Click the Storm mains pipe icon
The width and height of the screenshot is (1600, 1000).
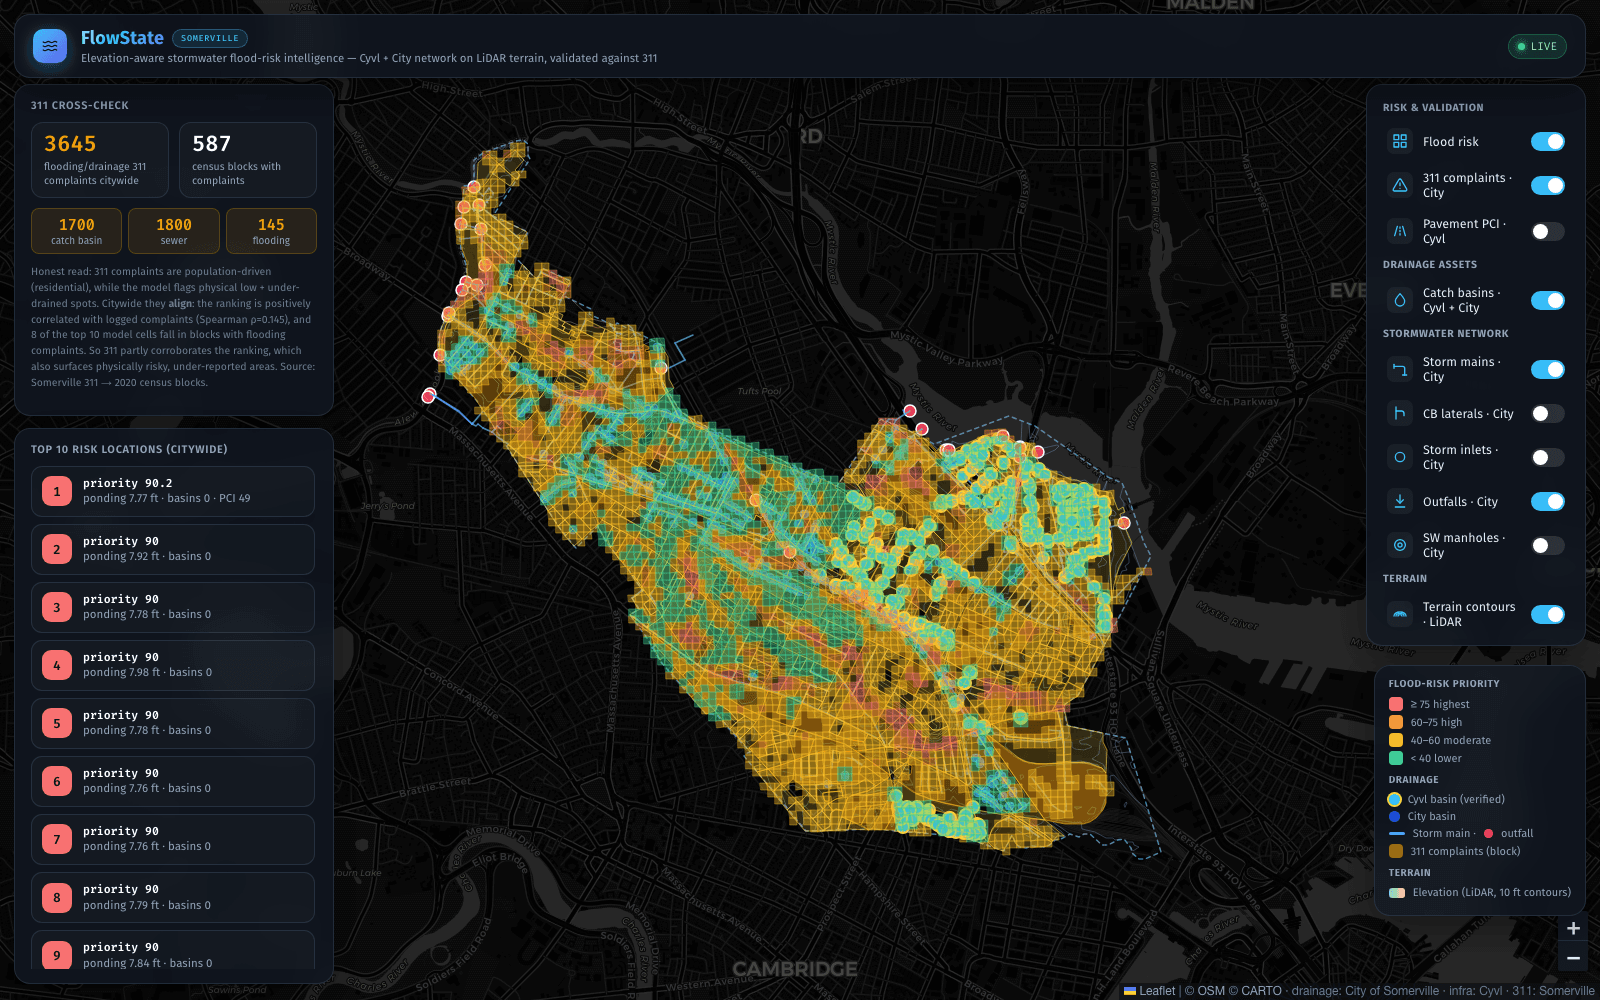[x=1400, y=369]
